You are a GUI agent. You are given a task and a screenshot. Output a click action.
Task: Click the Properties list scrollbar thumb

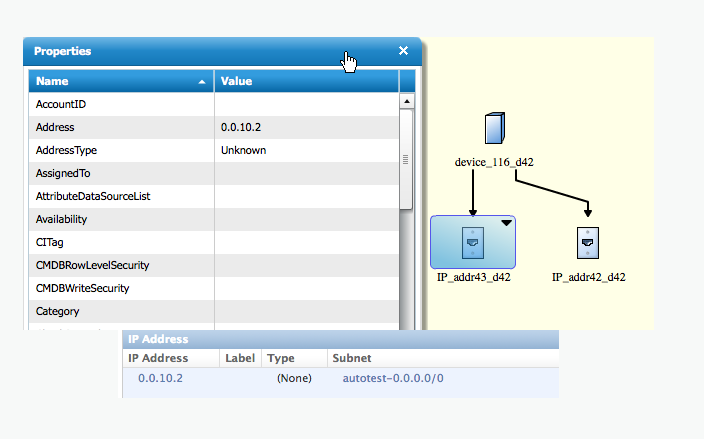[x=406, y=159]
